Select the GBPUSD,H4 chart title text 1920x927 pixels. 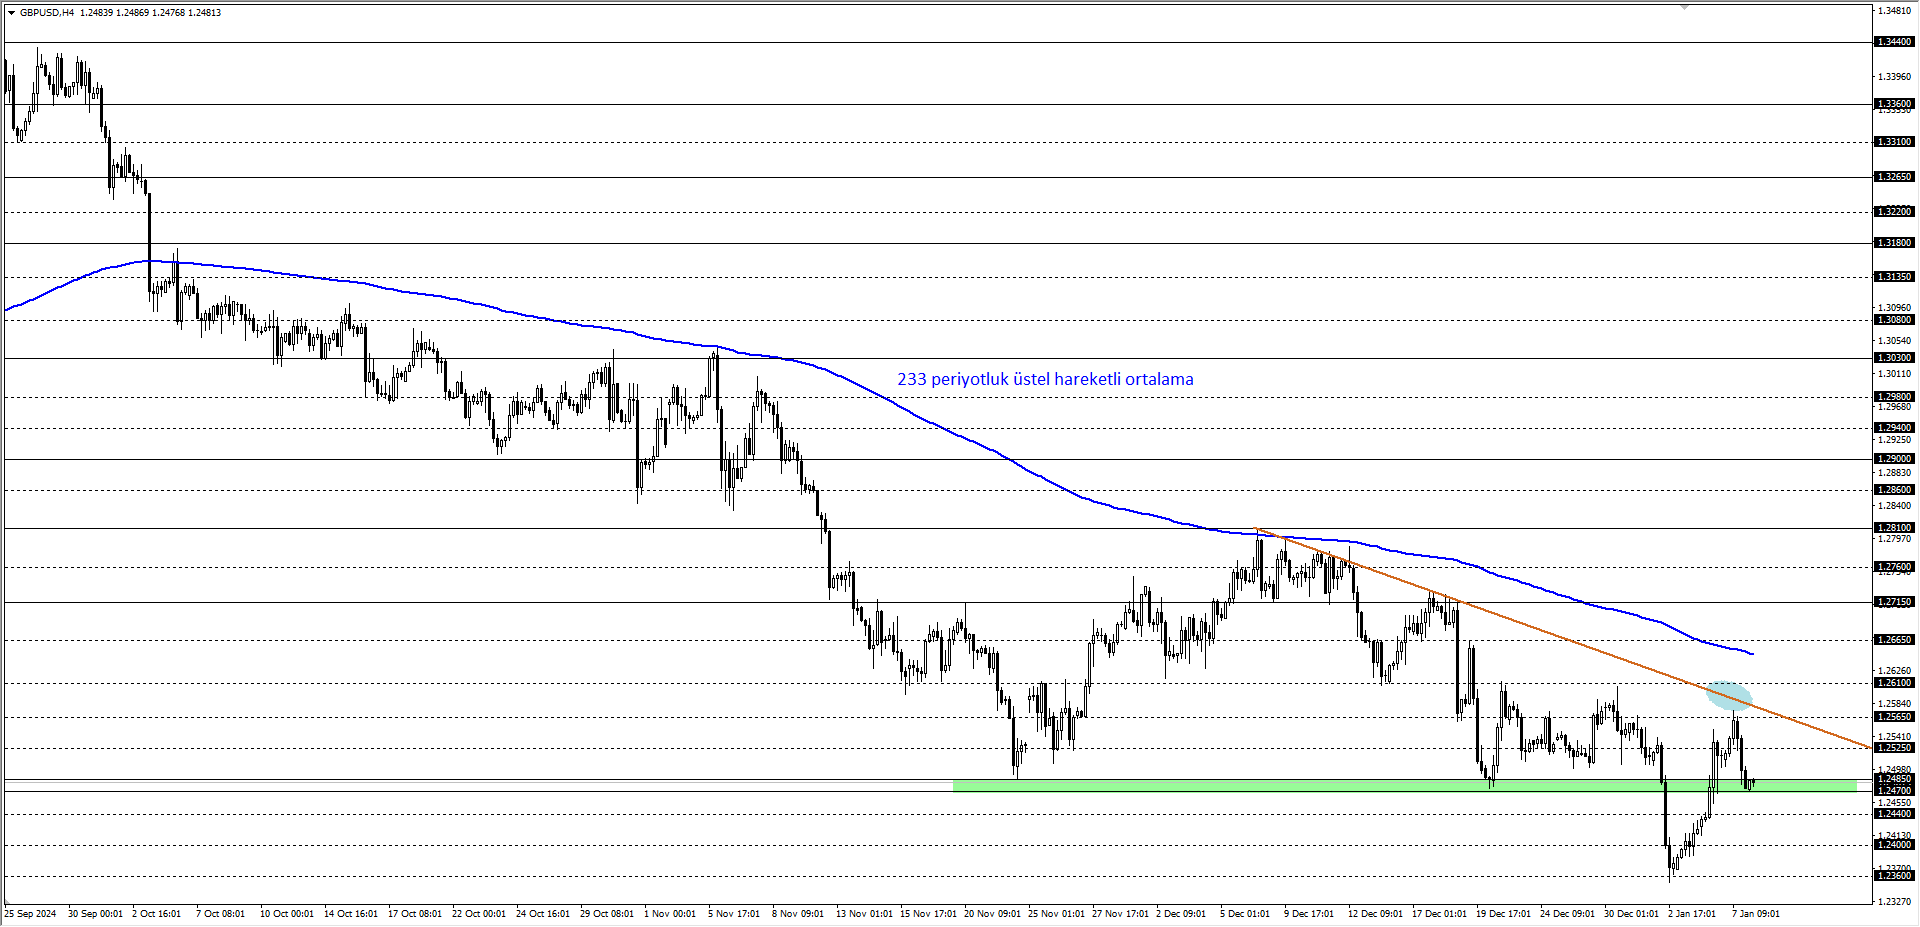tap(47, 13)
